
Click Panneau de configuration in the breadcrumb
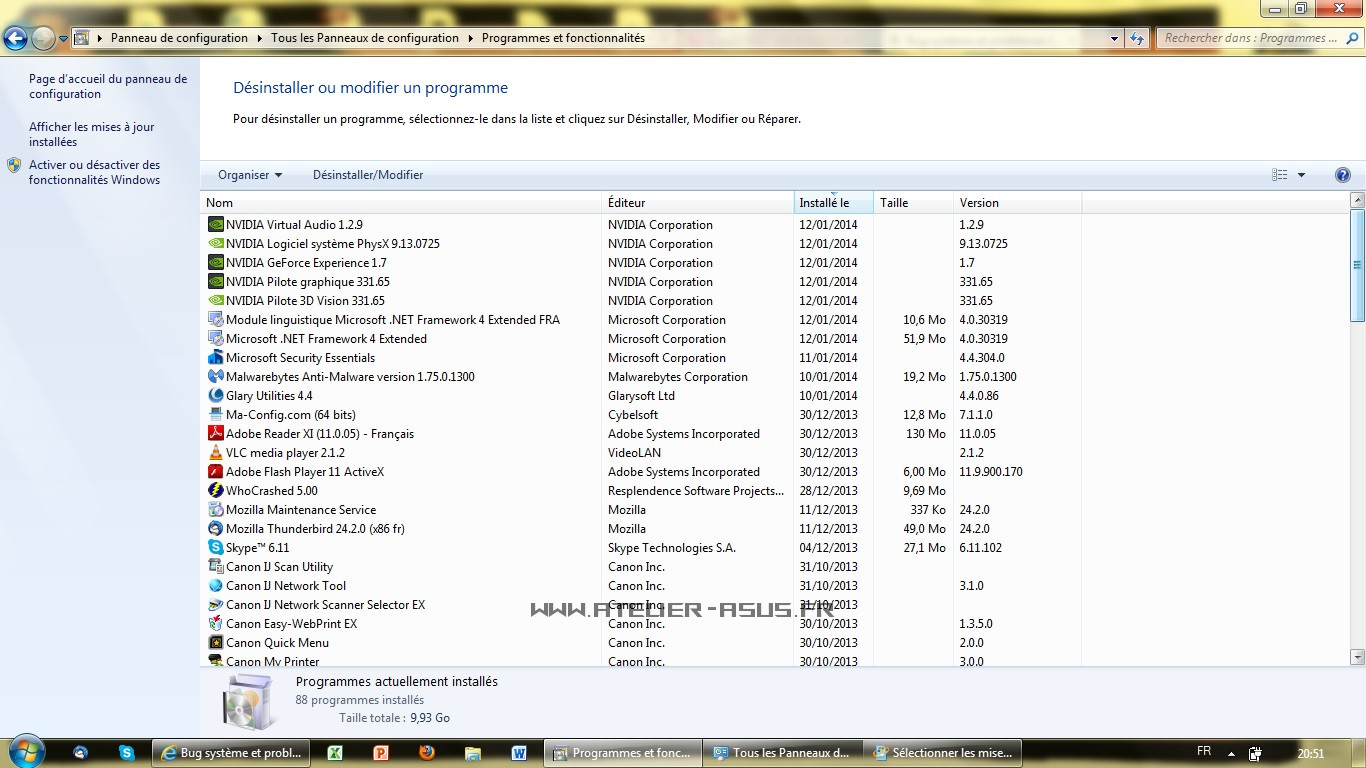179,37
